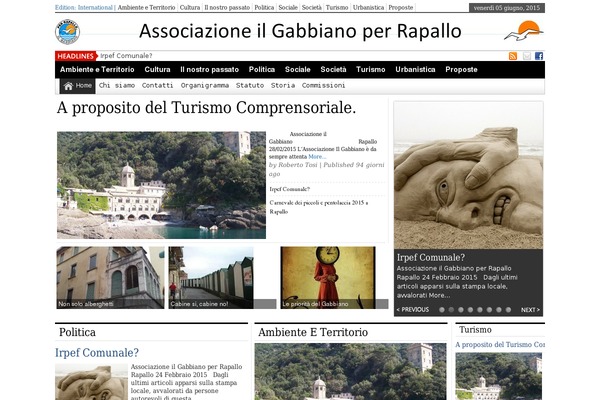
Task: Open the Storia page
Action: click(283, 85)
